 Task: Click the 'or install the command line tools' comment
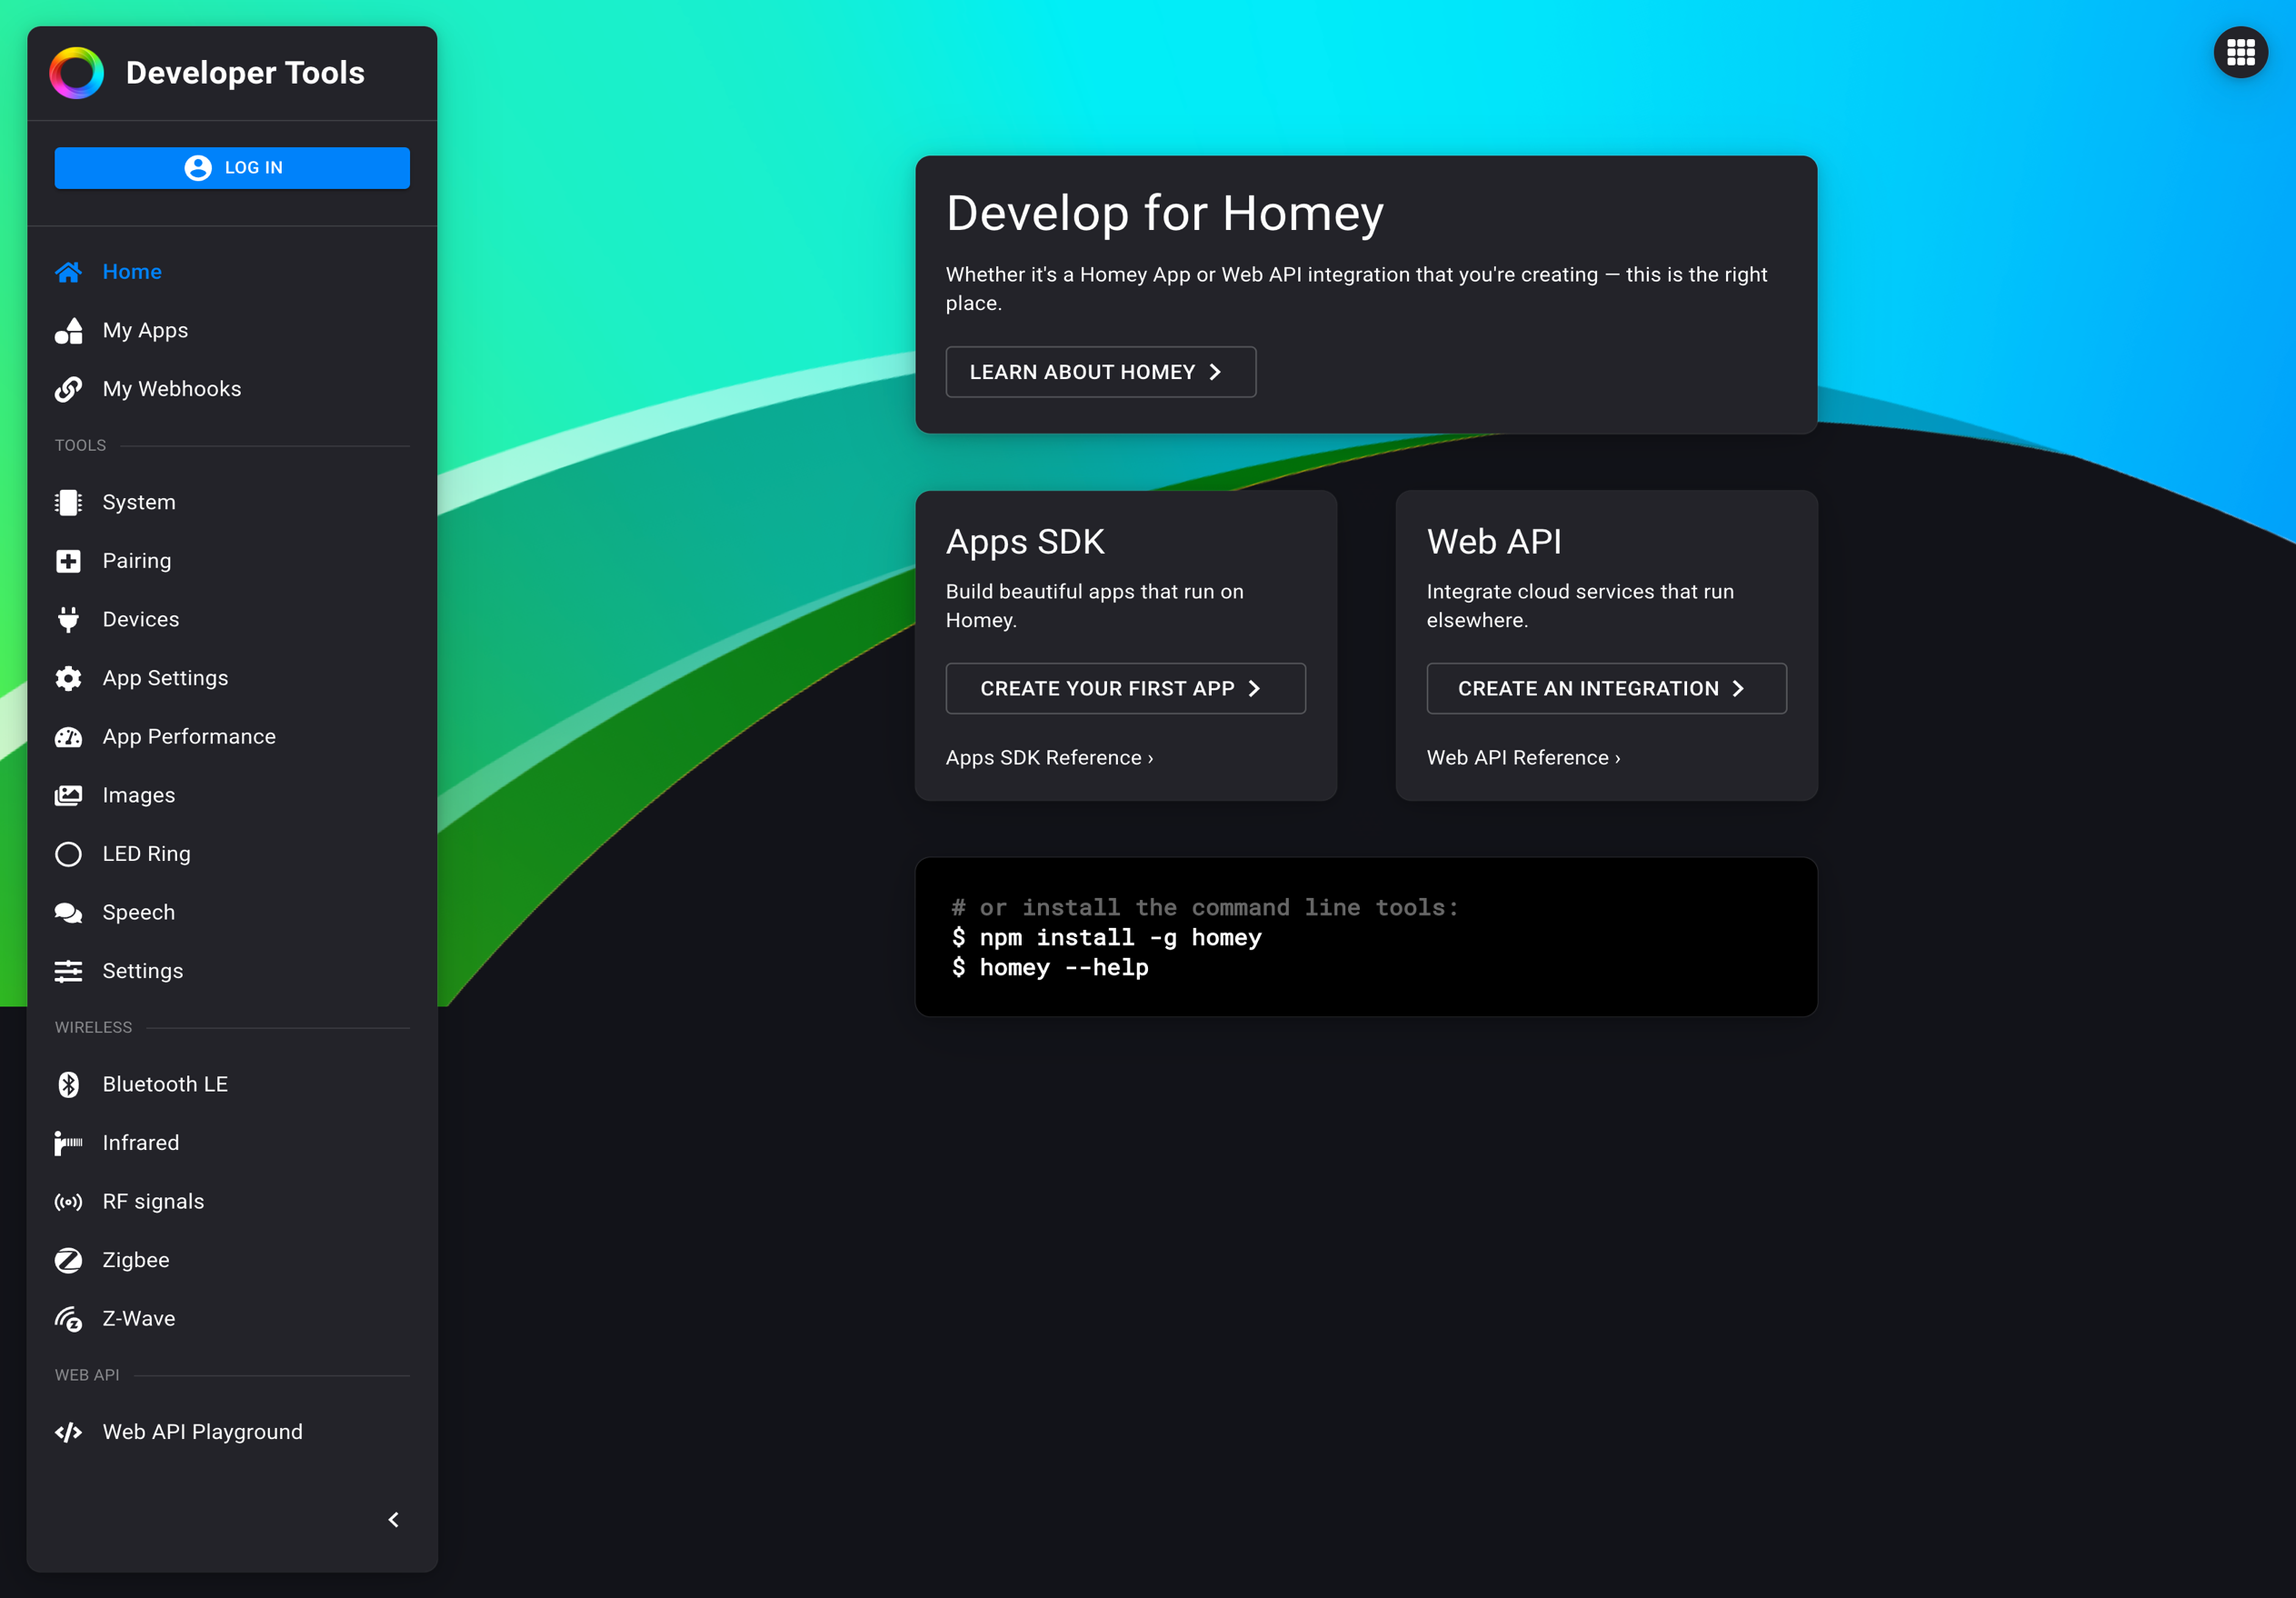[x=1205, y=908]
